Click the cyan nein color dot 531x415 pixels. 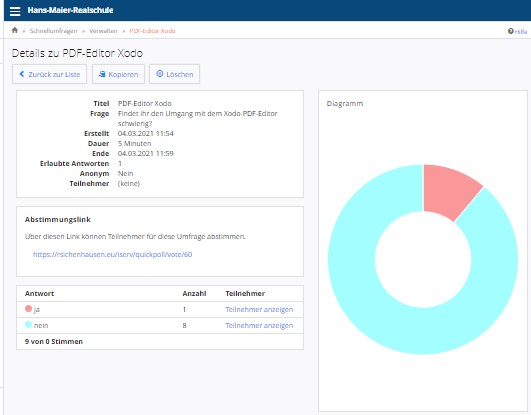(x=28, y=325)
